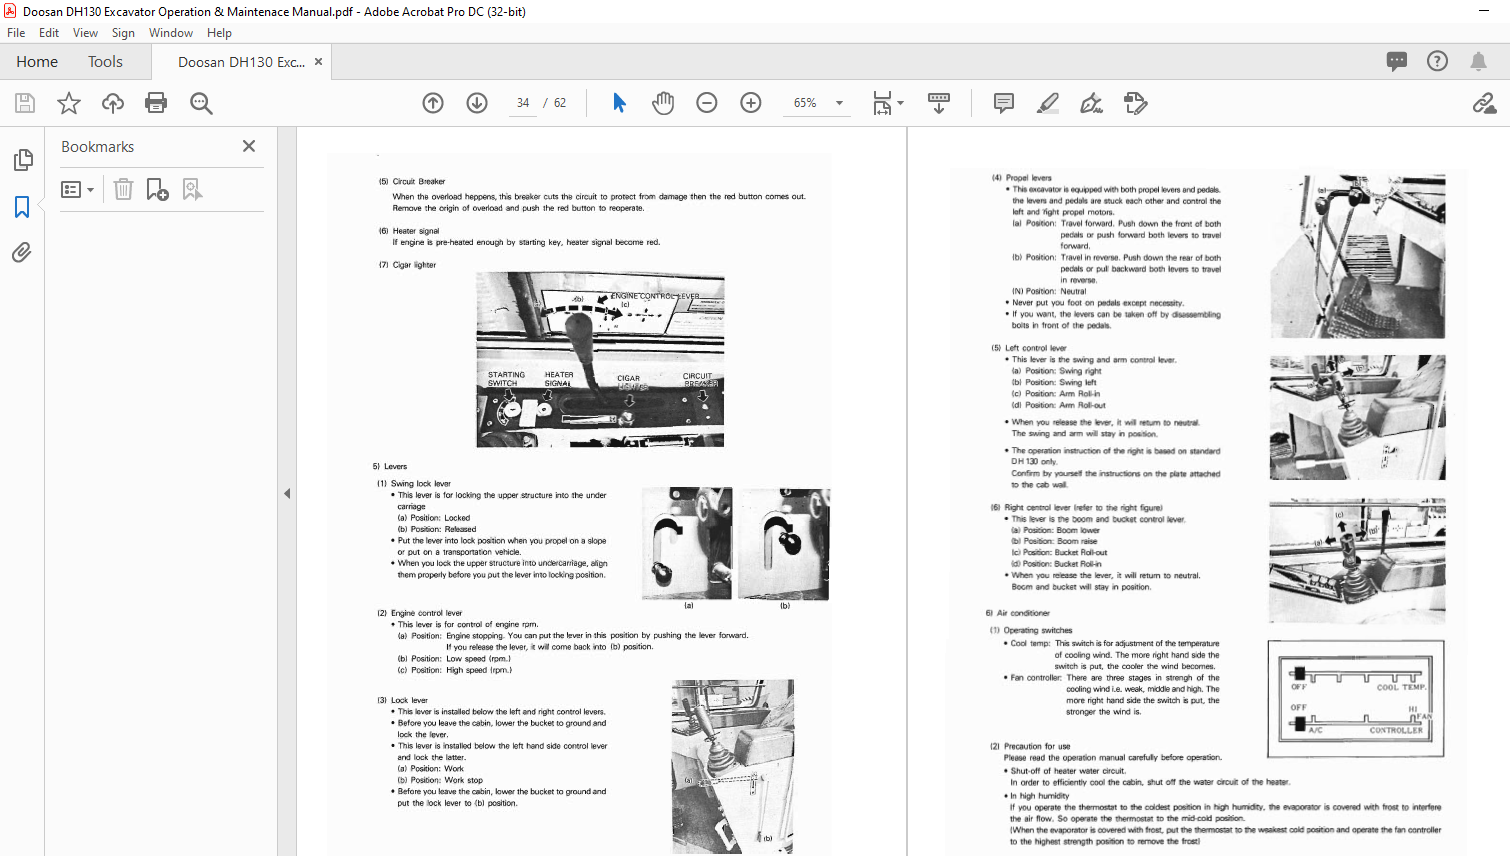The height and width of the screenshot is (856, 1510).
Task: Activate the Hand pan tool
Action: 663,103
